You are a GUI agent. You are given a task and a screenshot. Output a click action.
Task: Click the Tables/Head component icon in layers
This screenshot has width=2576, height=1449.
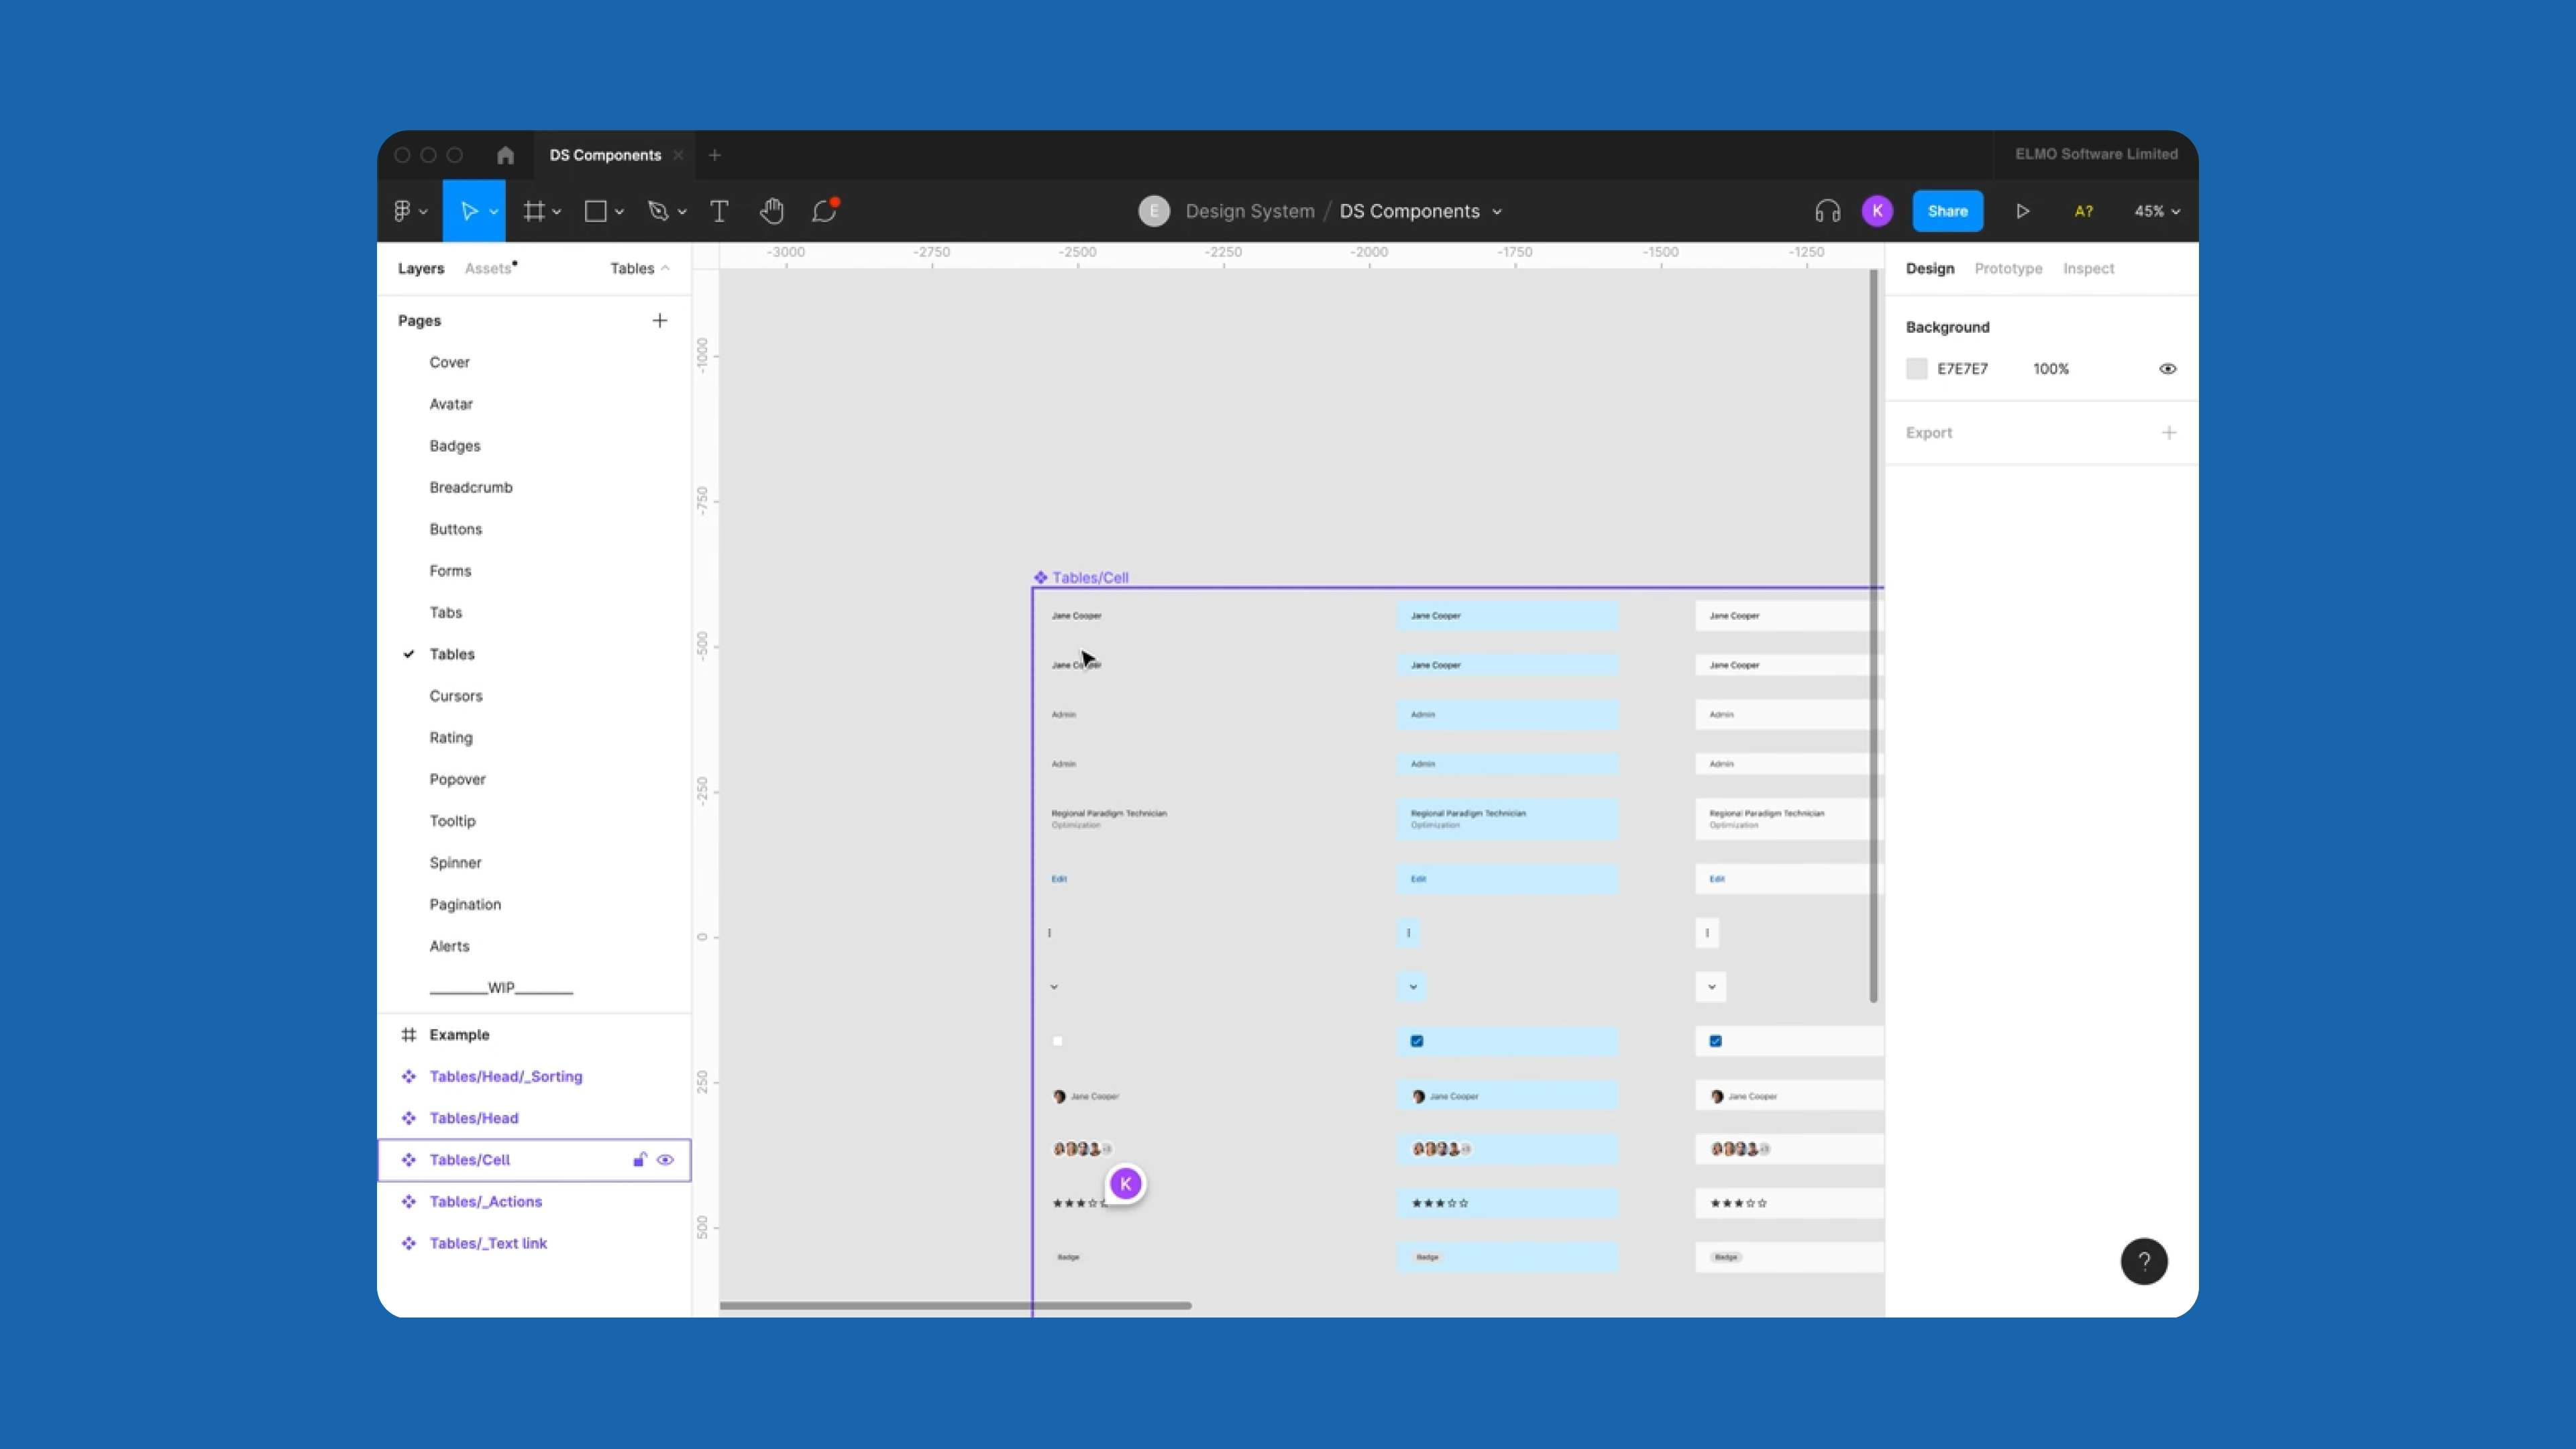coord(408,1118)
